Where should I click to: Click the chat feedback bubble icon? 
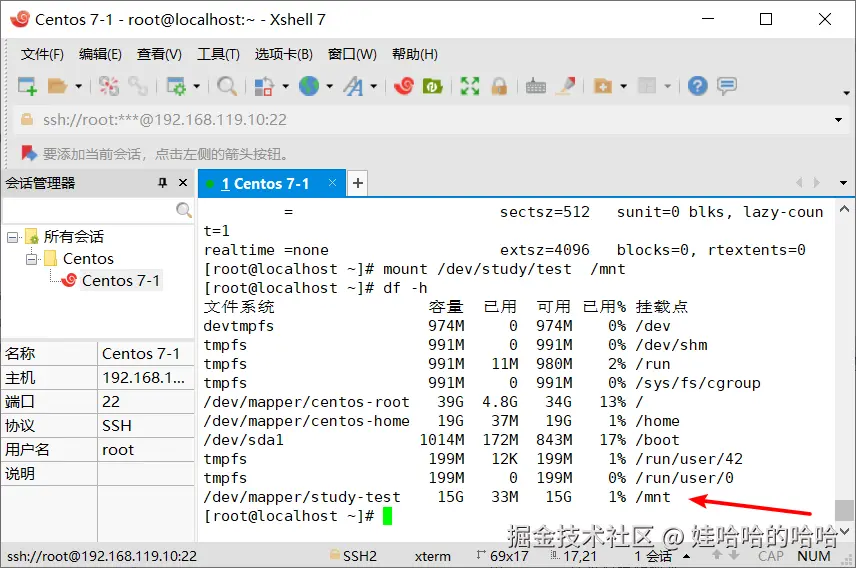727,86
